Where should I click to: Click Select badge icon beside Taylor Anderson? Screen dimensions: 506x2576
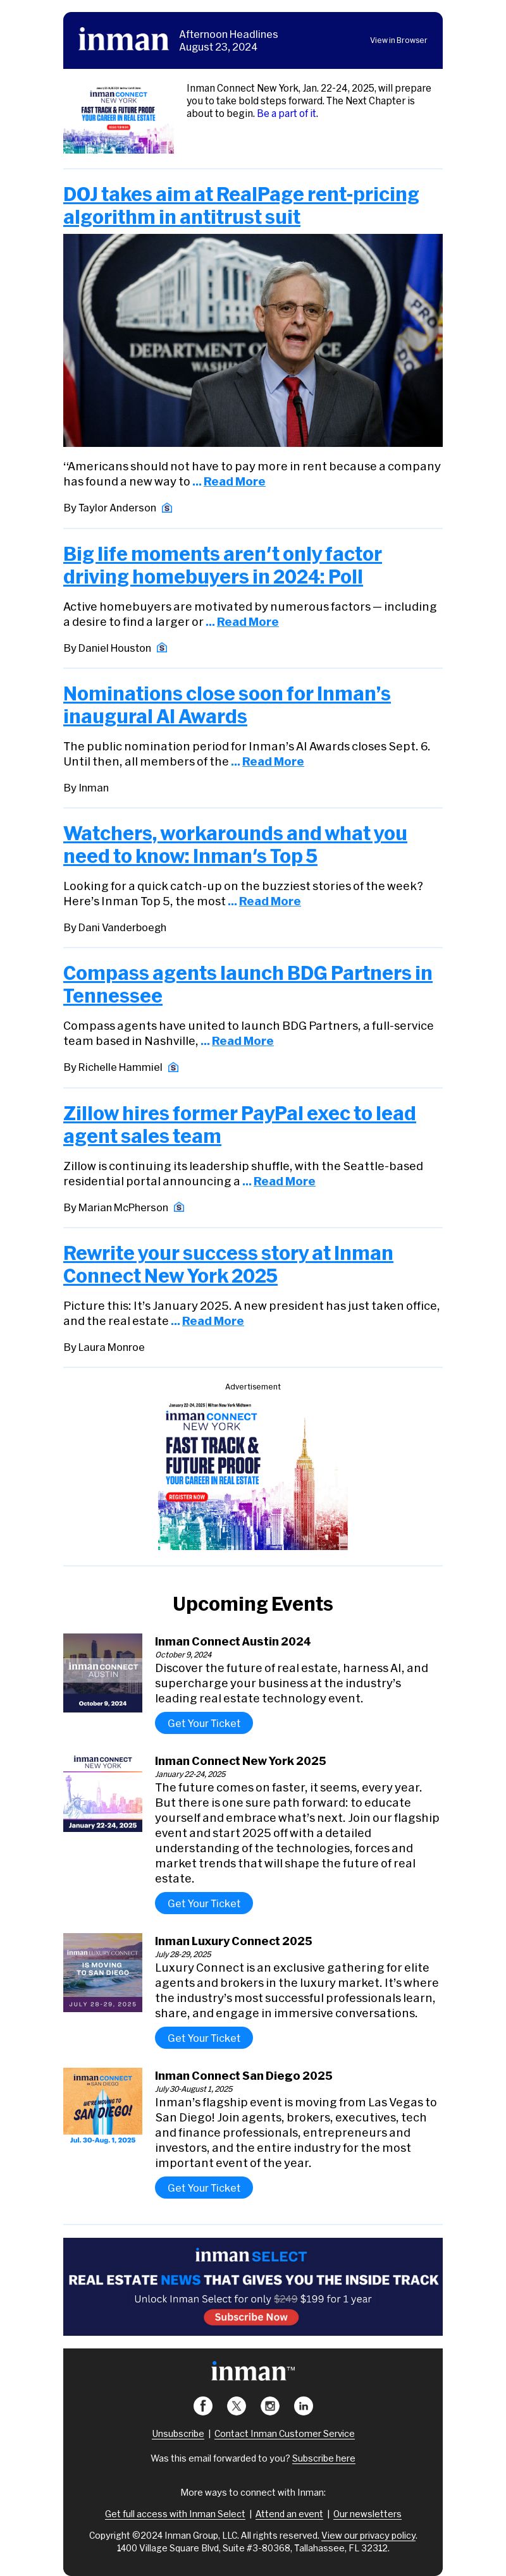tap(167, 508)
